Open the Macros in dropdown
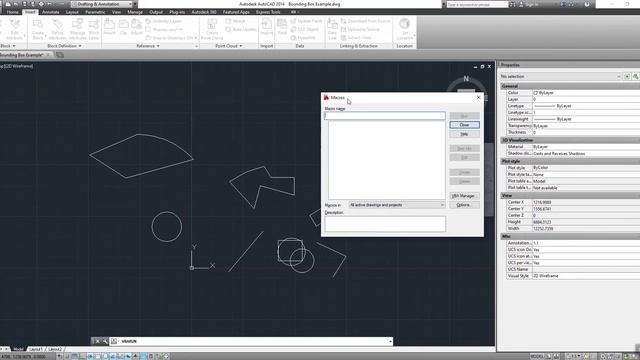The height and width of the screenshot is (360, 640). [397, 205]
